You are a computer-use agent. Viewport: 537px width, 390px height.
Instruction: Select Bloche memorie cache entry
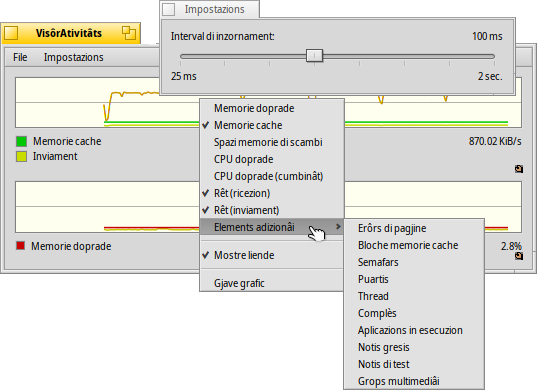pyautogui.click(x=414, y=245)
